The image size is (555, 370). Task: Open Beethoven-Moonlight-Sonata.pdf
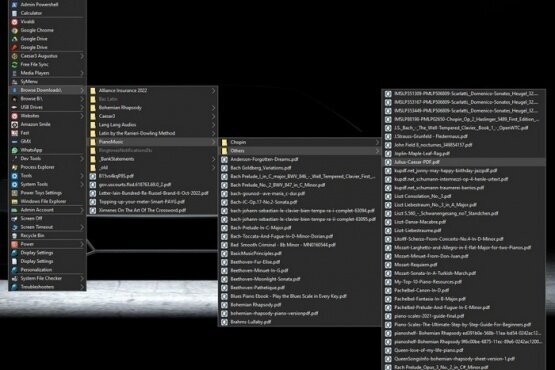299,279
